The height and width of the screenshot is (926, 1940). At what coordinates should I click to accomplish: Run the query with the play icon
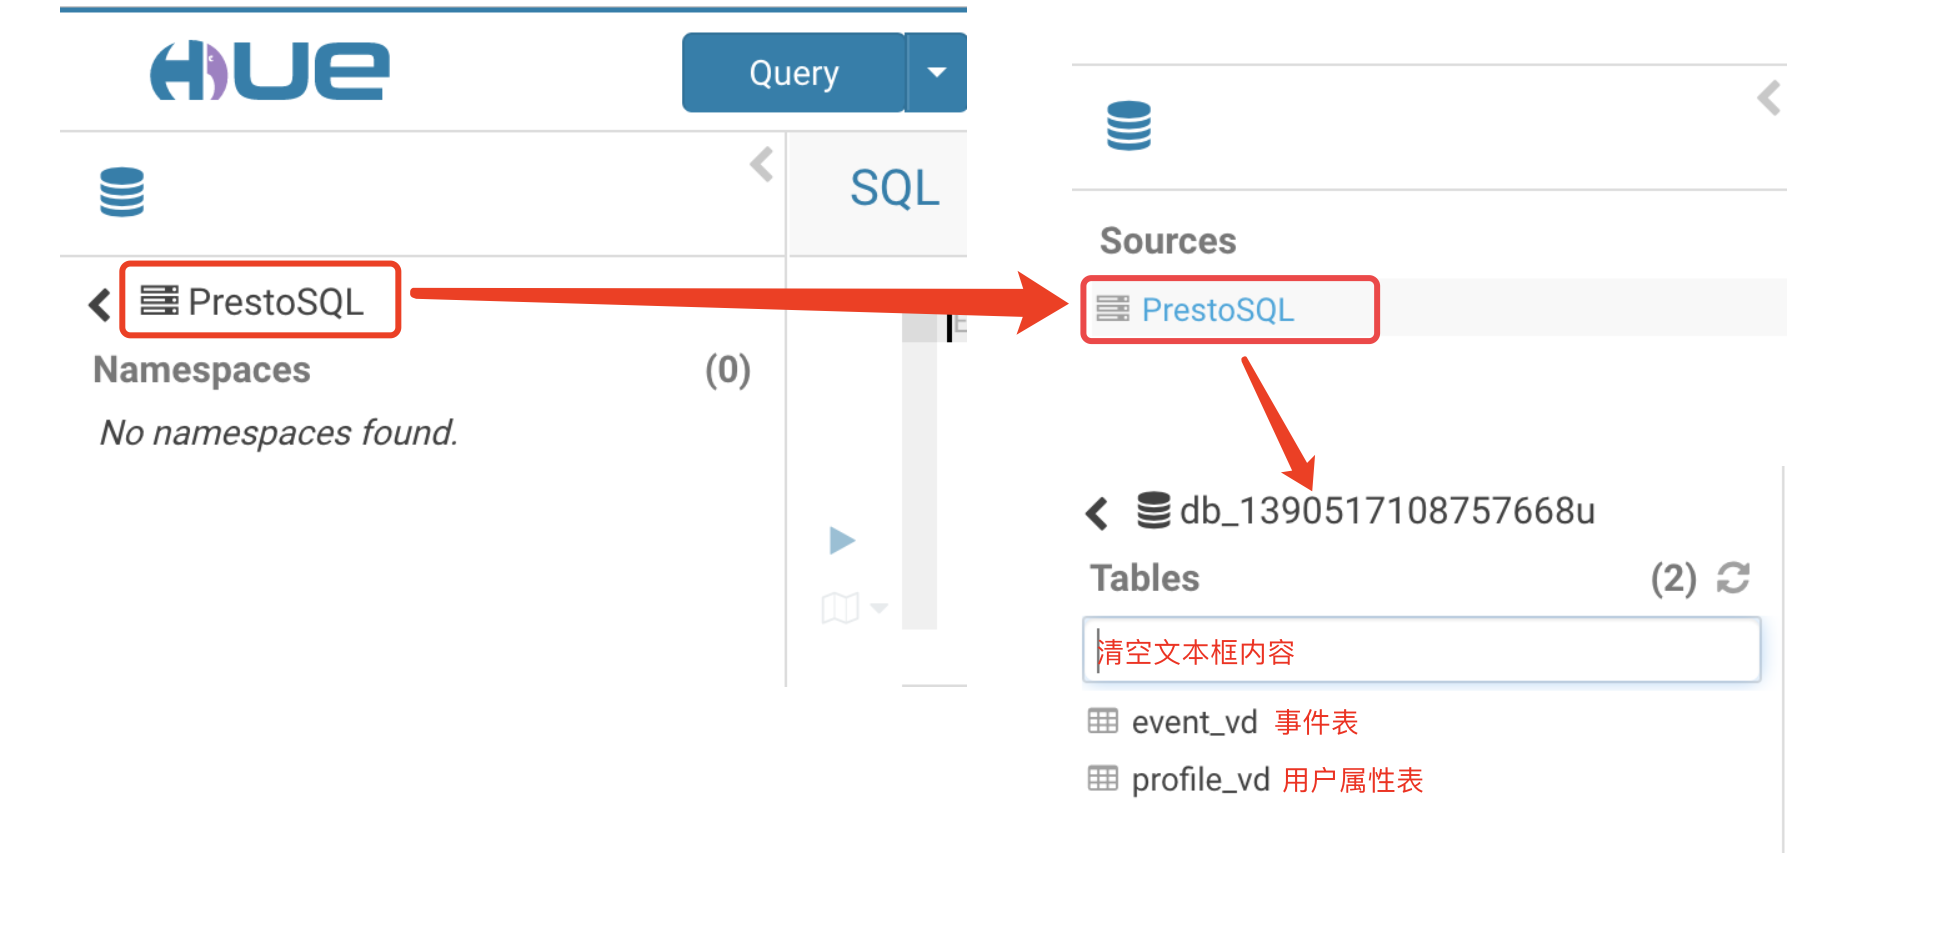point(842,541)
